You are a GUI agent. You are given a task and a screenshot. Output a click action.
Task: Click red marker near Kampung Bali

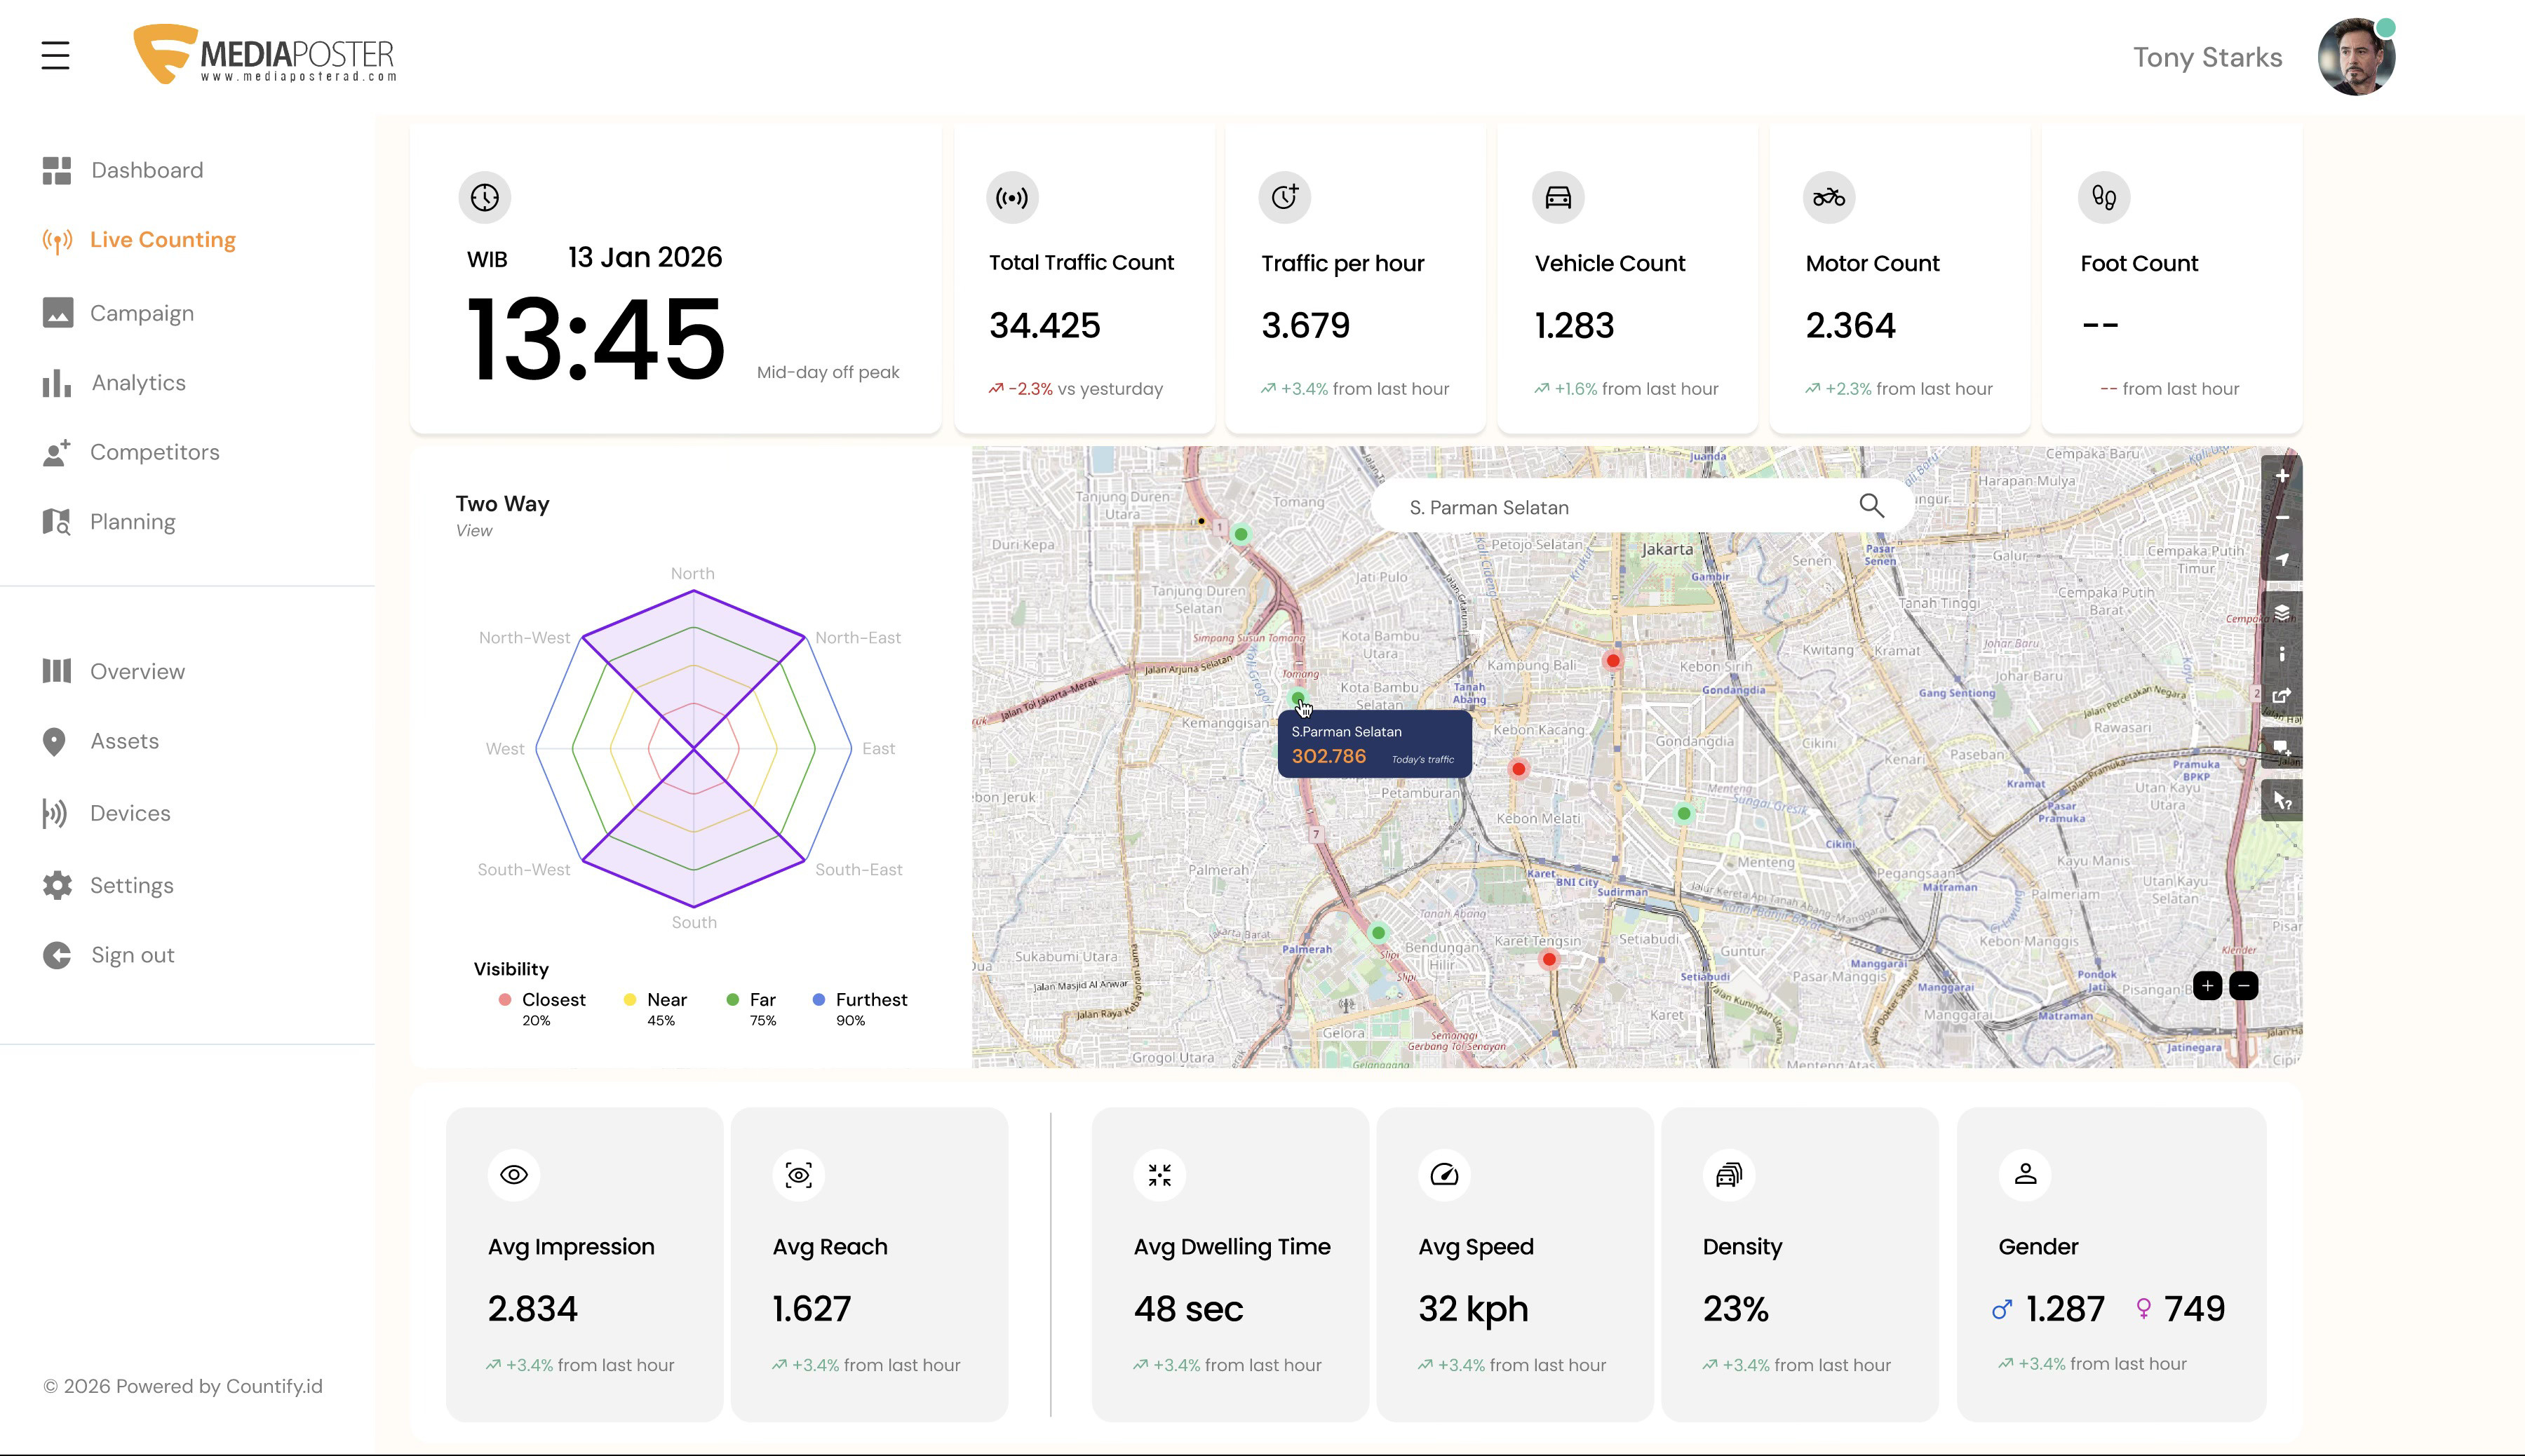click(x=1613, y=660)
